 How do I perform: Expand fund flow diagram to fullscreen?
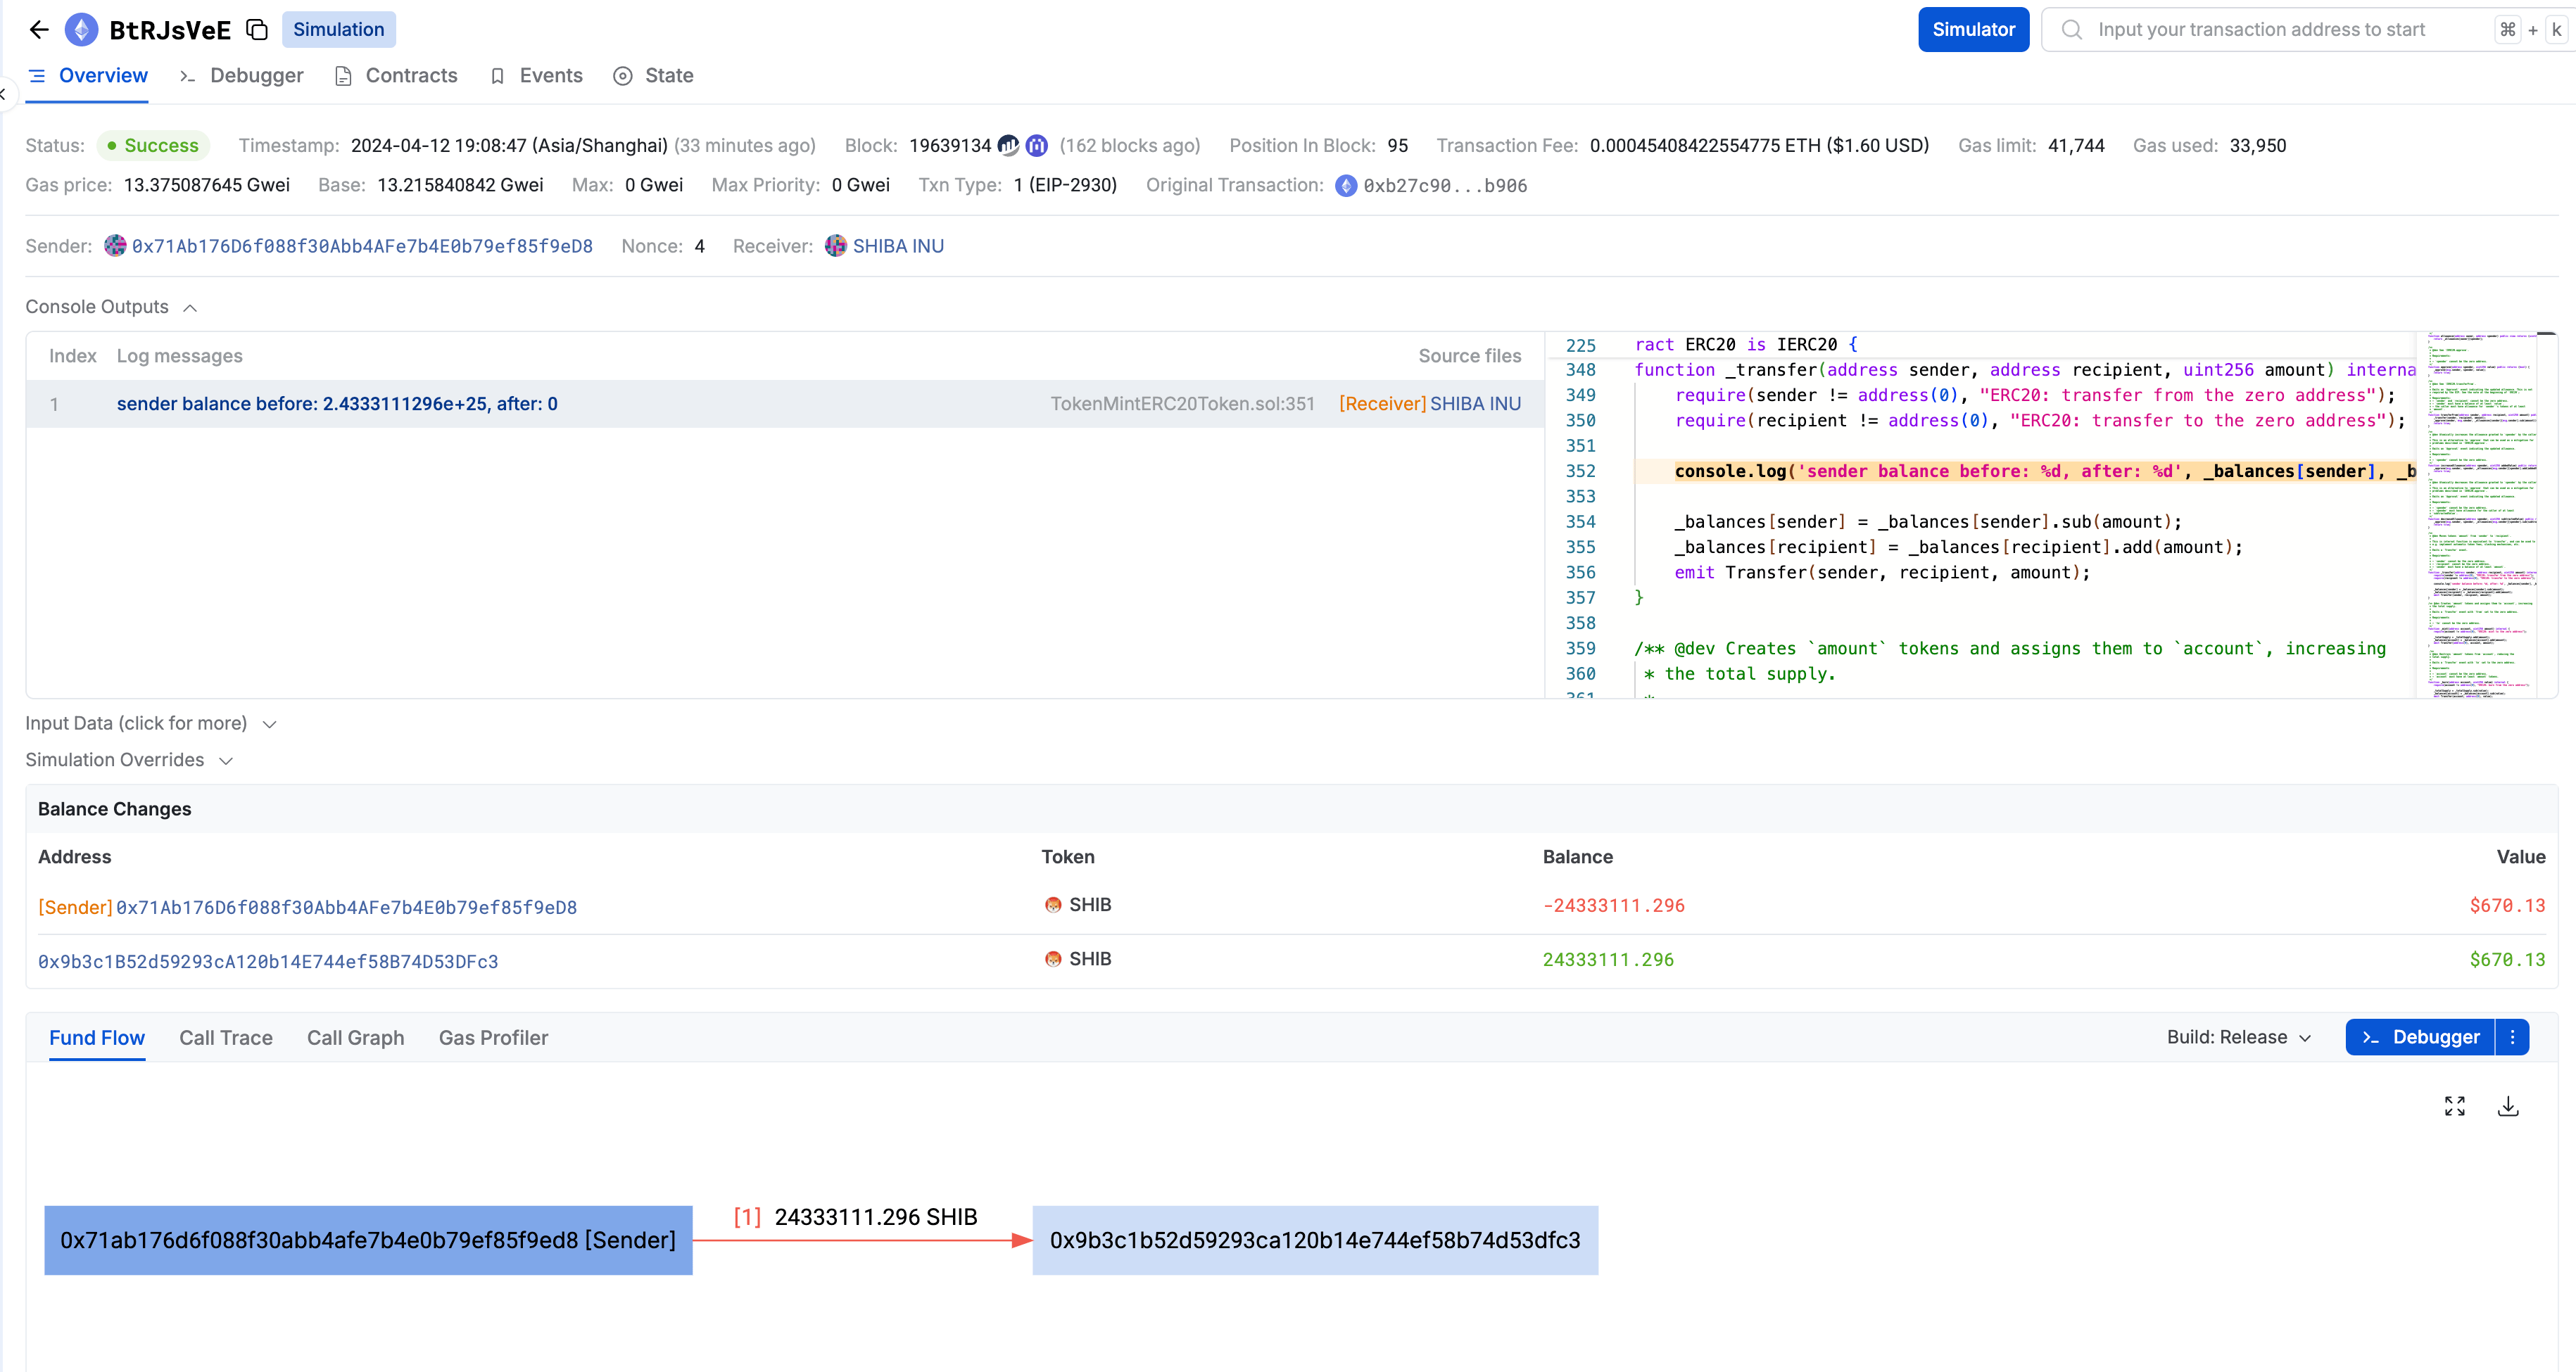[2454, 1106]
